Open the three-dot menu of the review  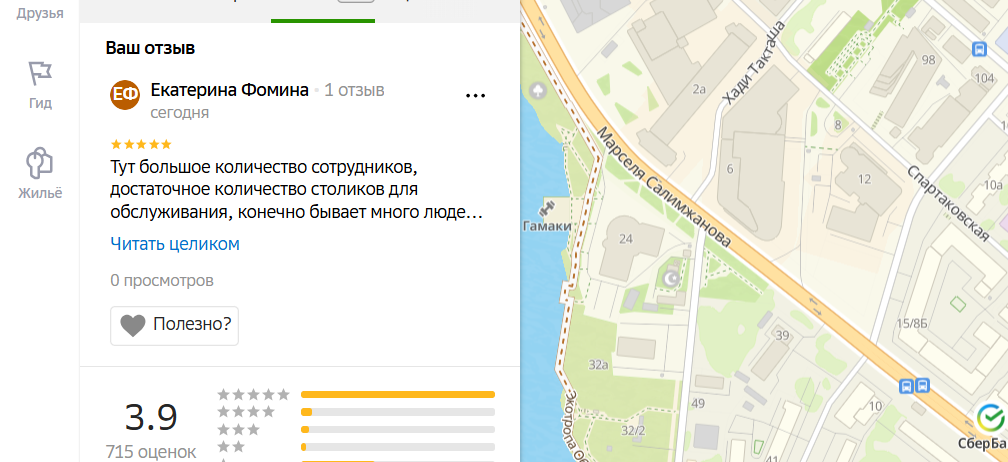tap(475, 96)
